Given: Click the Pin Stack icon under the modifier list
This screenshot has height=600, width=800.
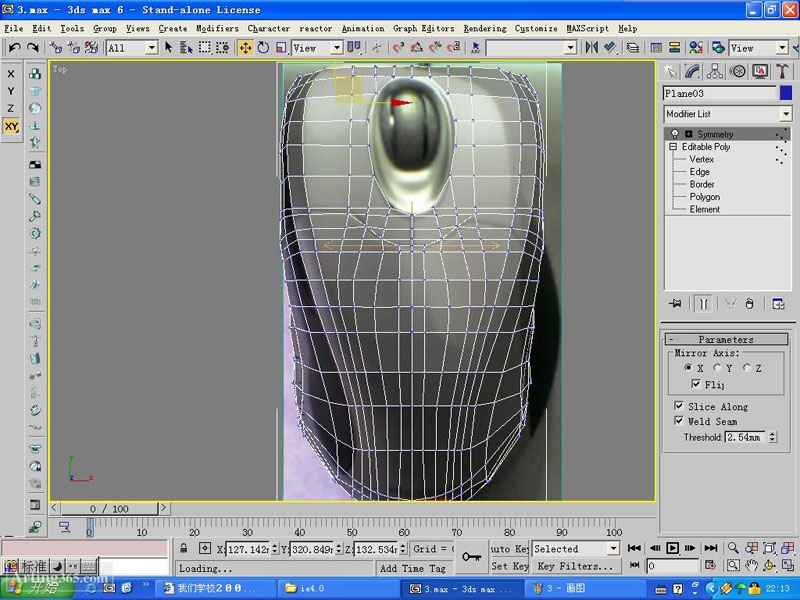Looking at the screenshot, I should point(675,302).
